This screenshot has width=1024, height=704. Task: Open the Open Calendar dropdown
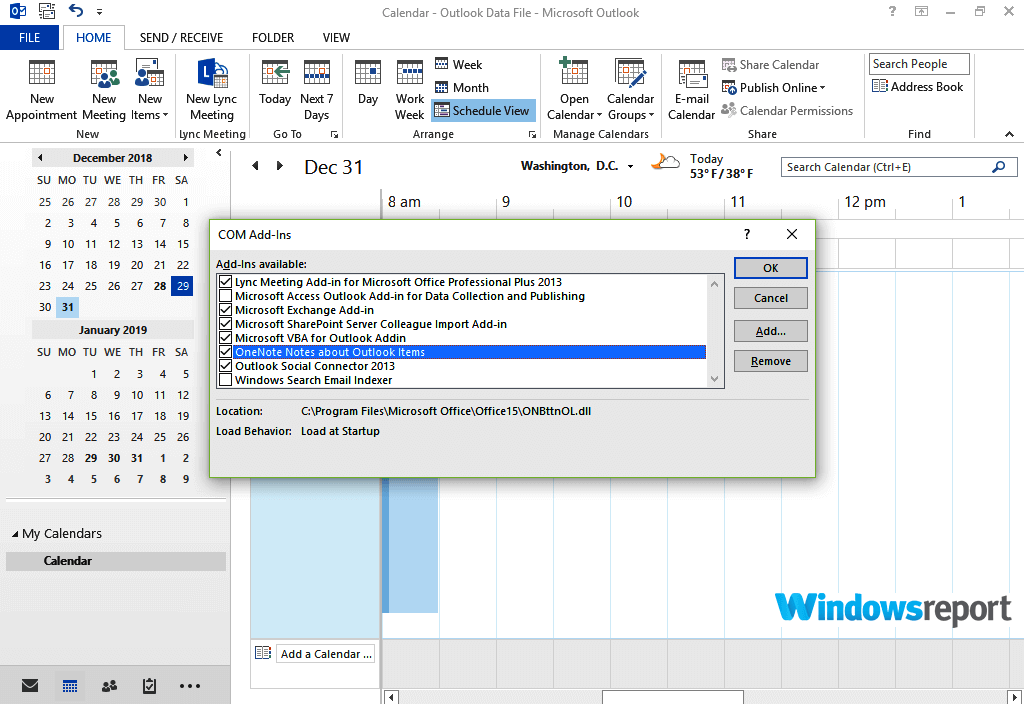pyautogui.click(x=574, y=90)
